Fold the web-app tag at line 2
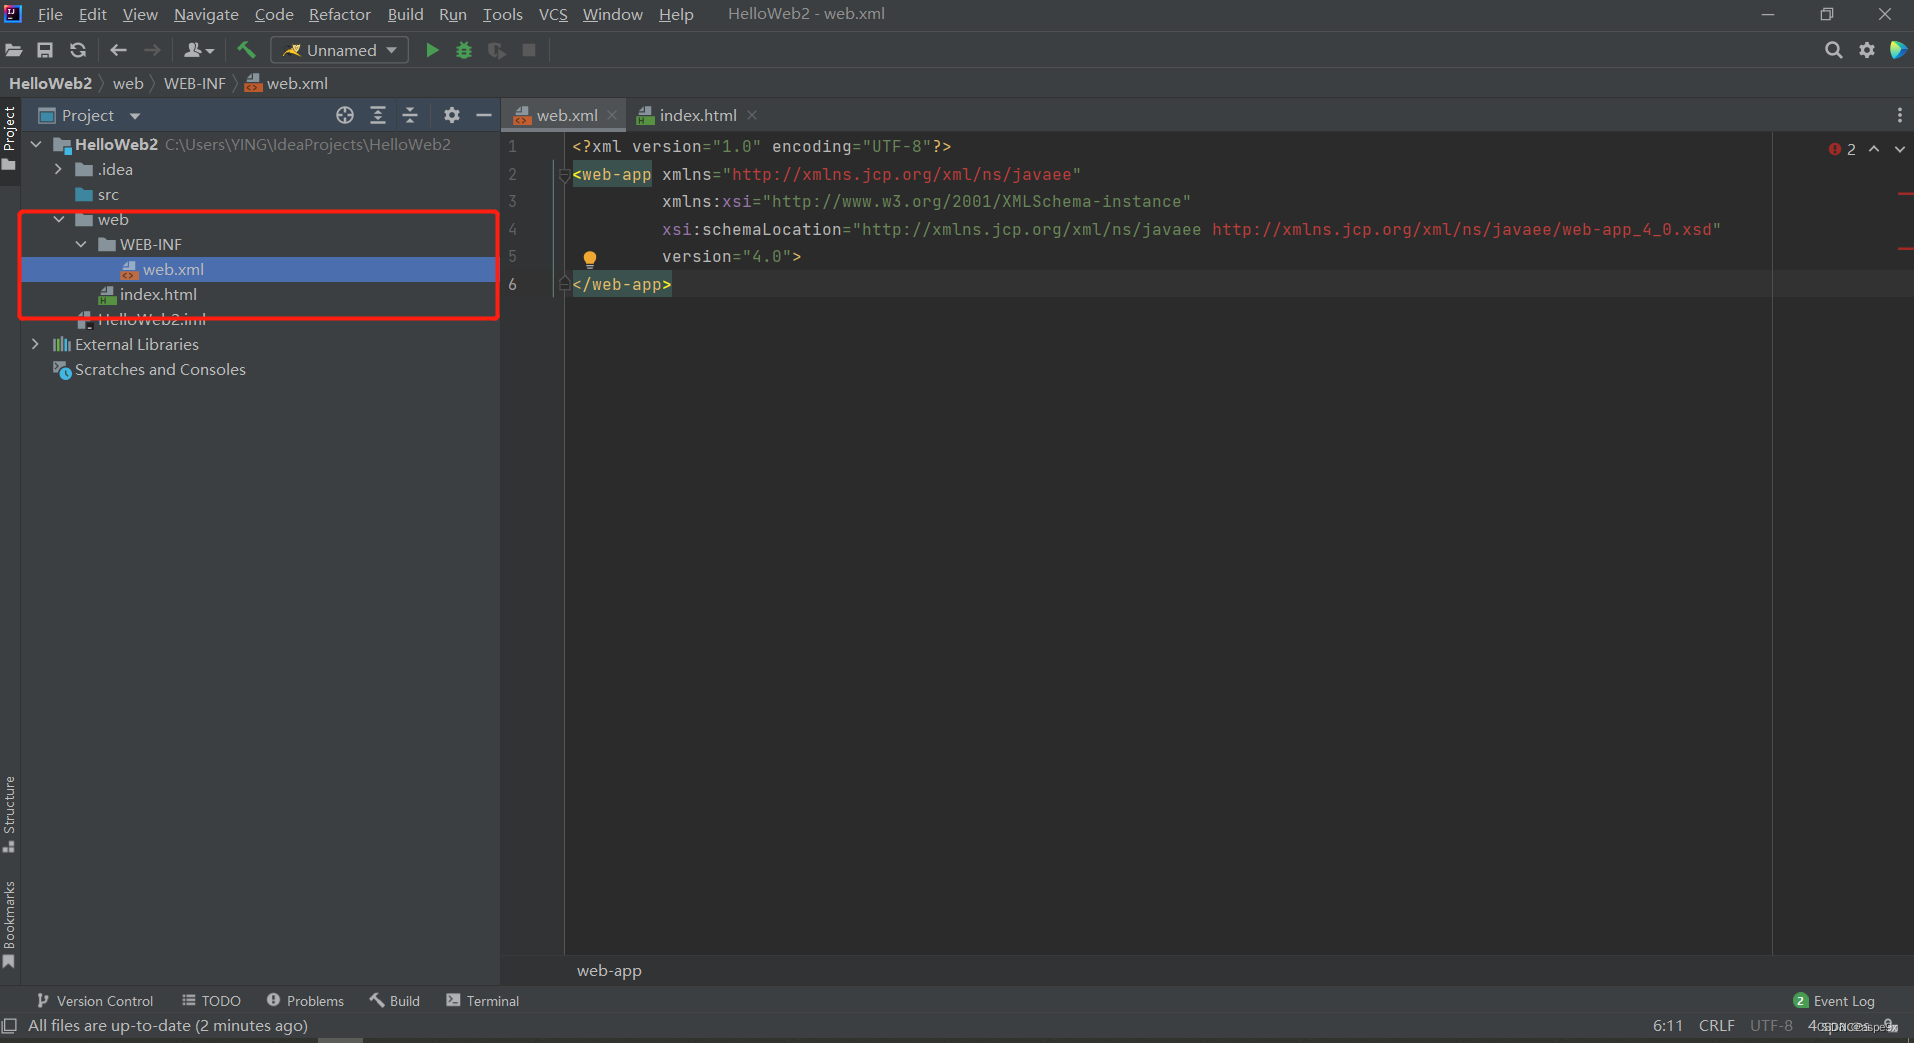This screenshot has width=1914, height=1043. click(x=564, y=175)
